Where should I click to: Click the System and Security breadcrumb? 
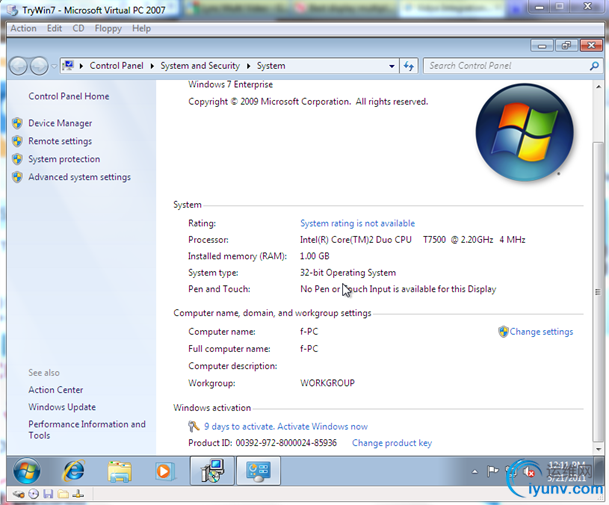[x=200, y=66]
